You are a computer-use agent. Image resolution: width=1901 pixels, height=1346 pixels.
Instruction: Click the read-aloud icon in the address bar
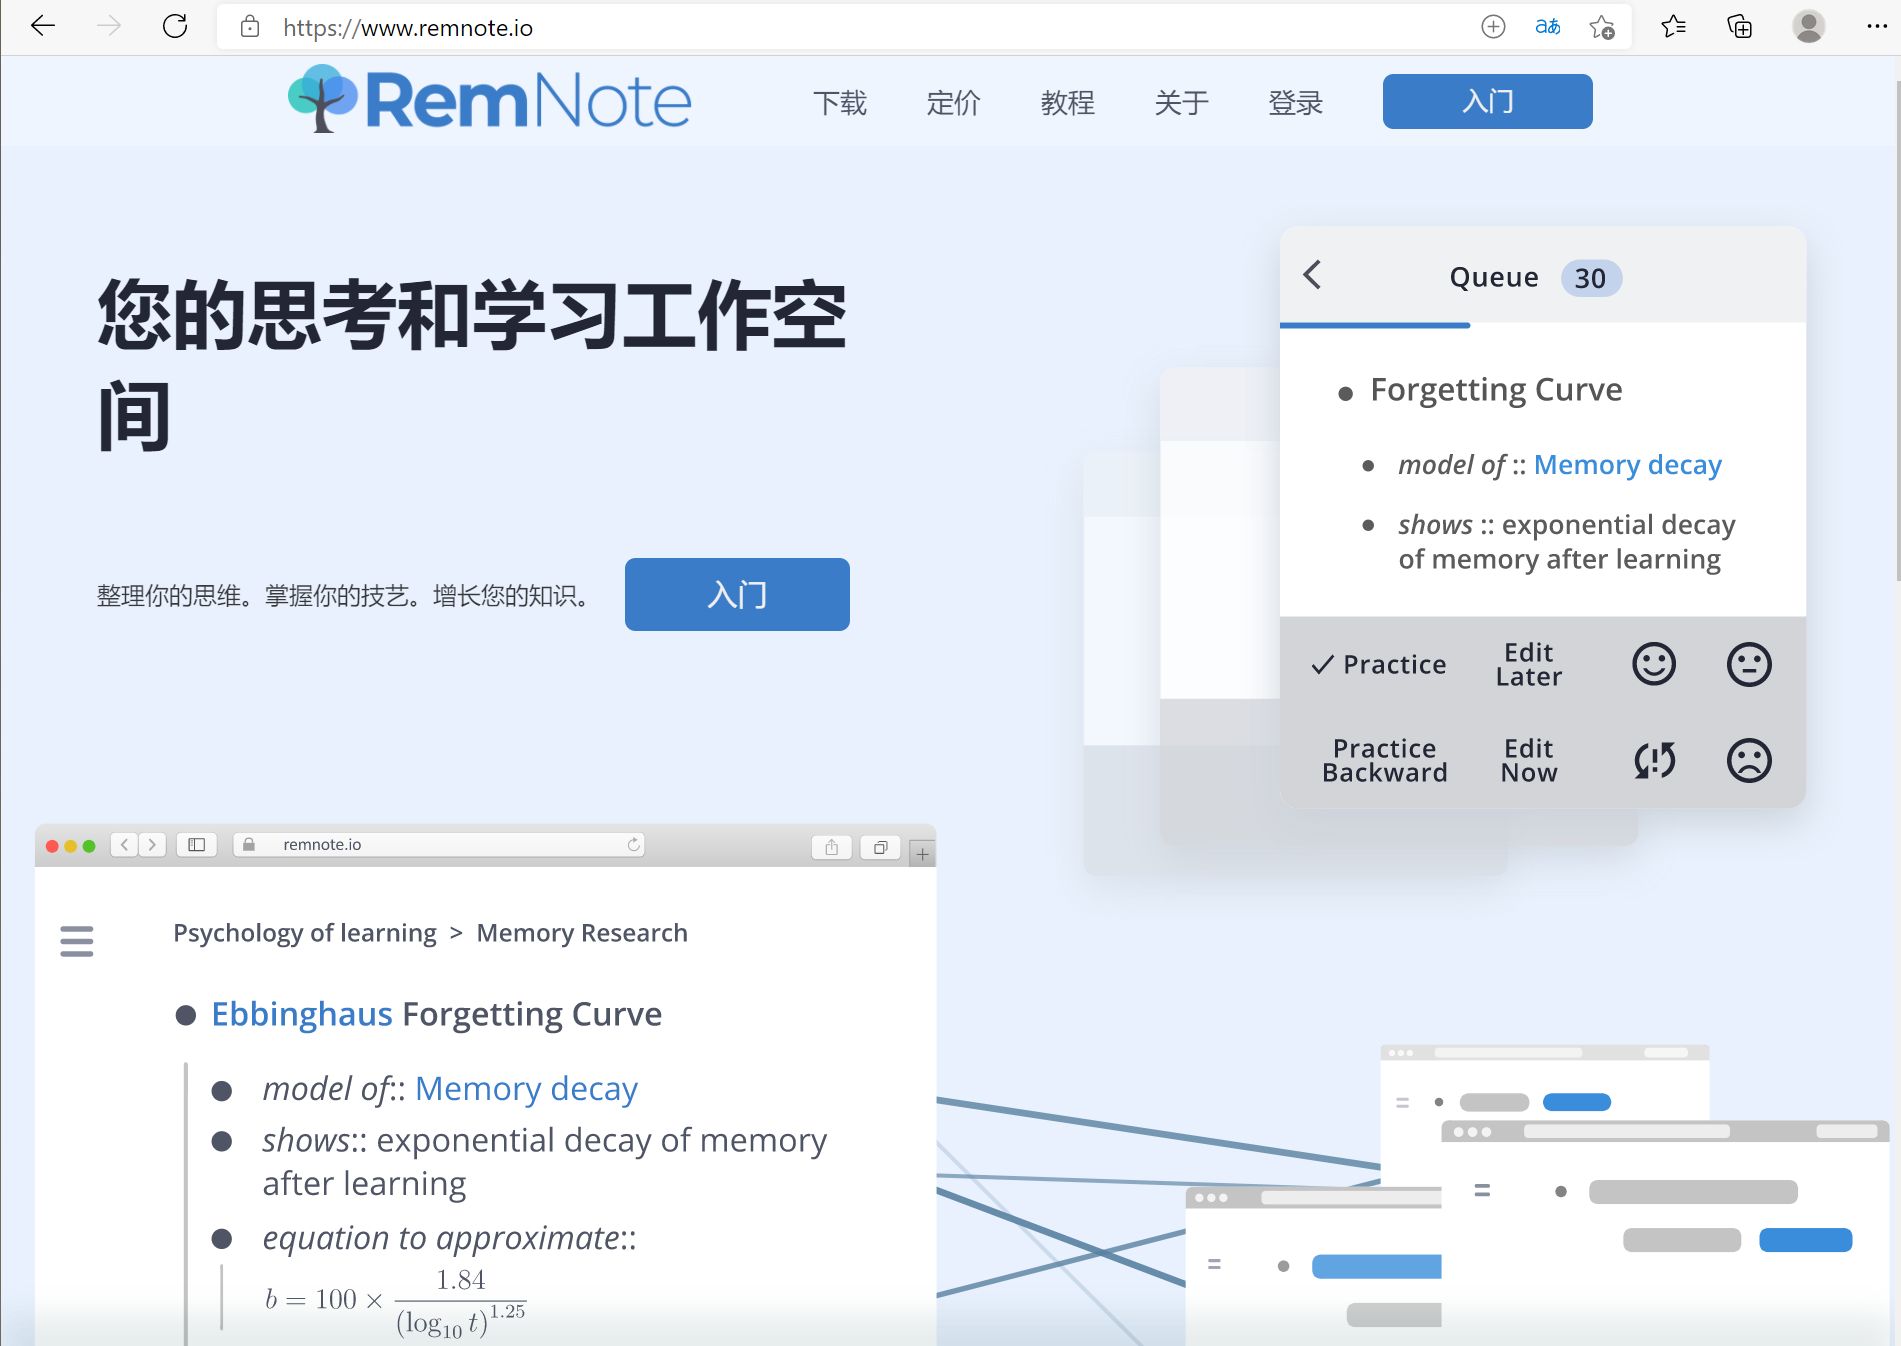1546,27
